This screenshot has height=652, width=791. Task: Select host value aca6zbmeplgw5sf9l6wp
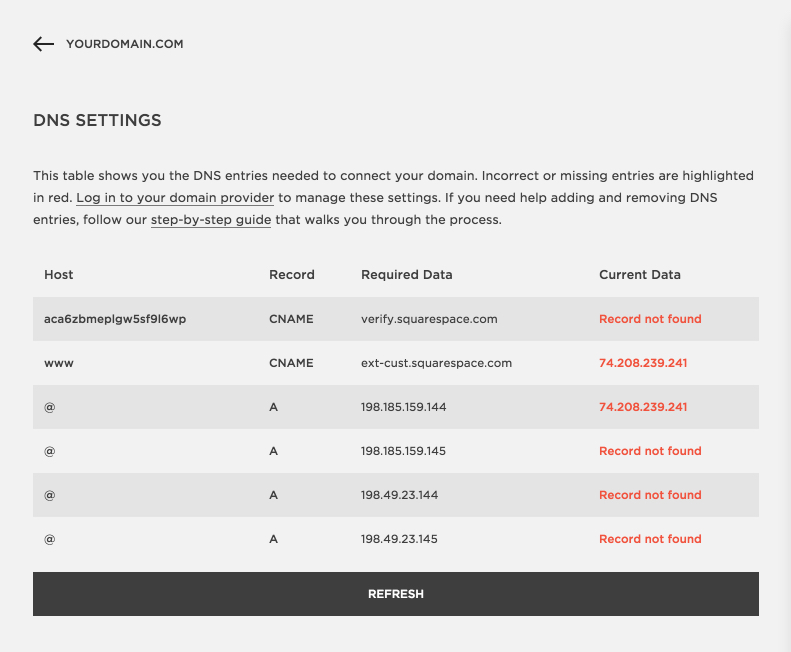pyautogui.click(x=116, y=319)
